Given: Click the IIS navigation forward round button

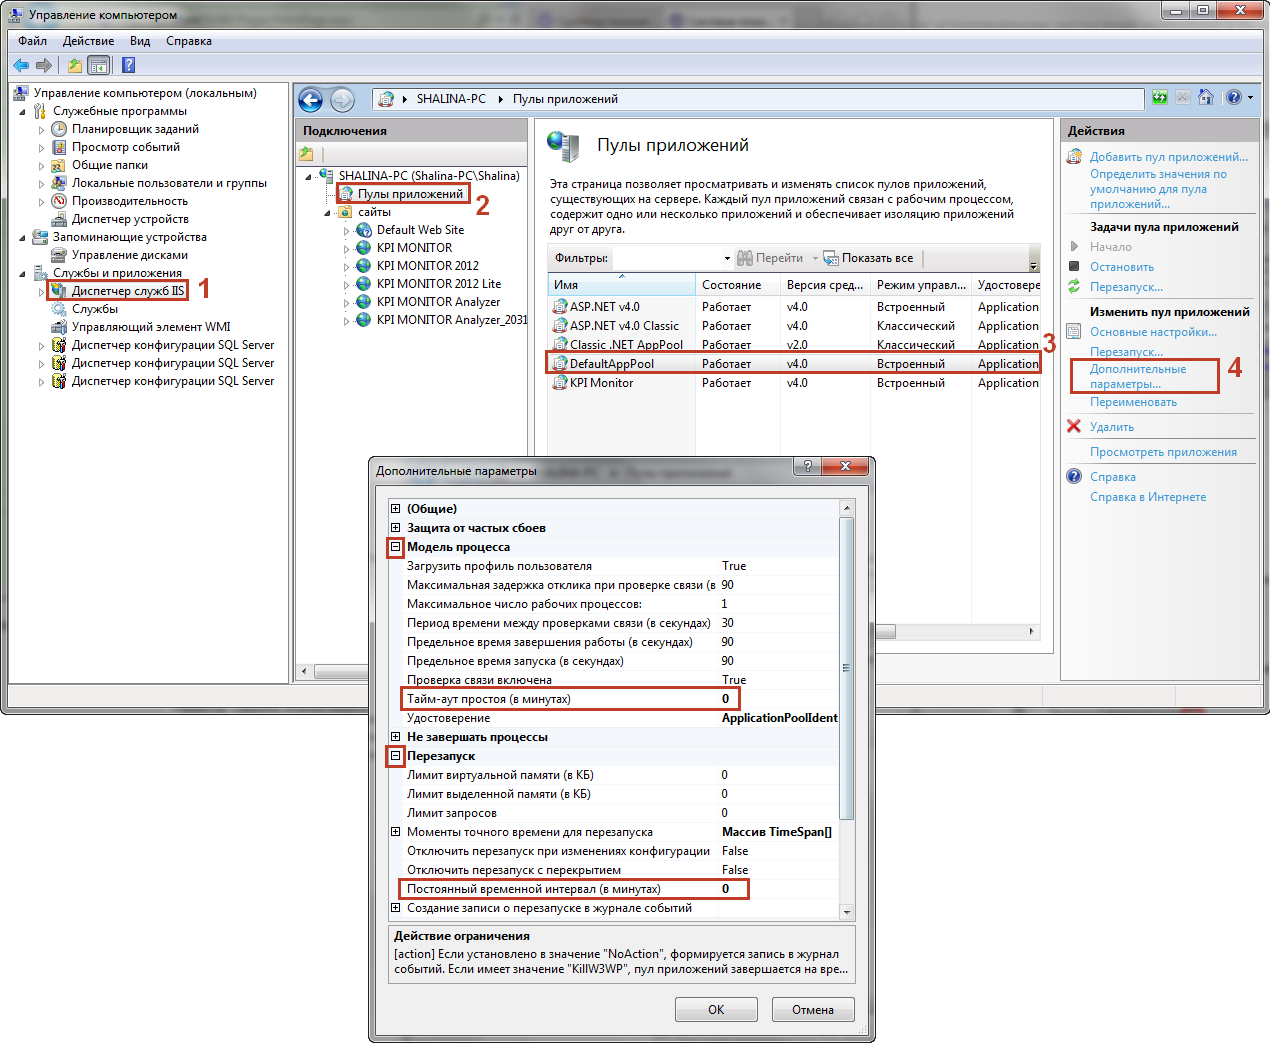Looking at the screenshot, I should [x=342, y=100].
